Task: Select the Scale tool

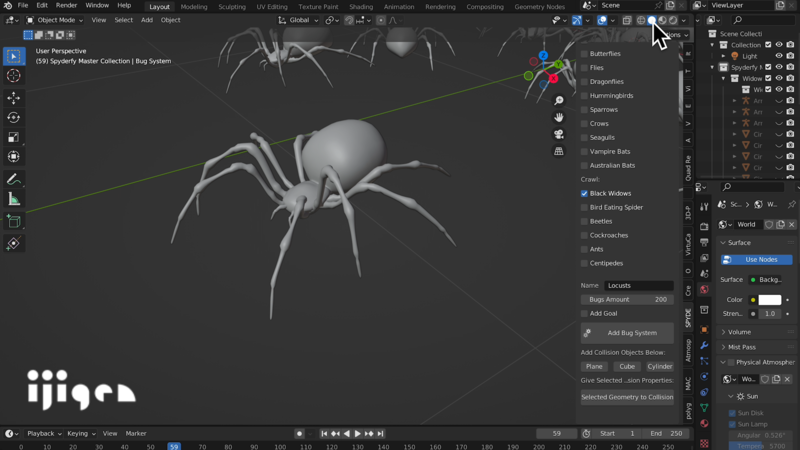Action: (14, 137)
